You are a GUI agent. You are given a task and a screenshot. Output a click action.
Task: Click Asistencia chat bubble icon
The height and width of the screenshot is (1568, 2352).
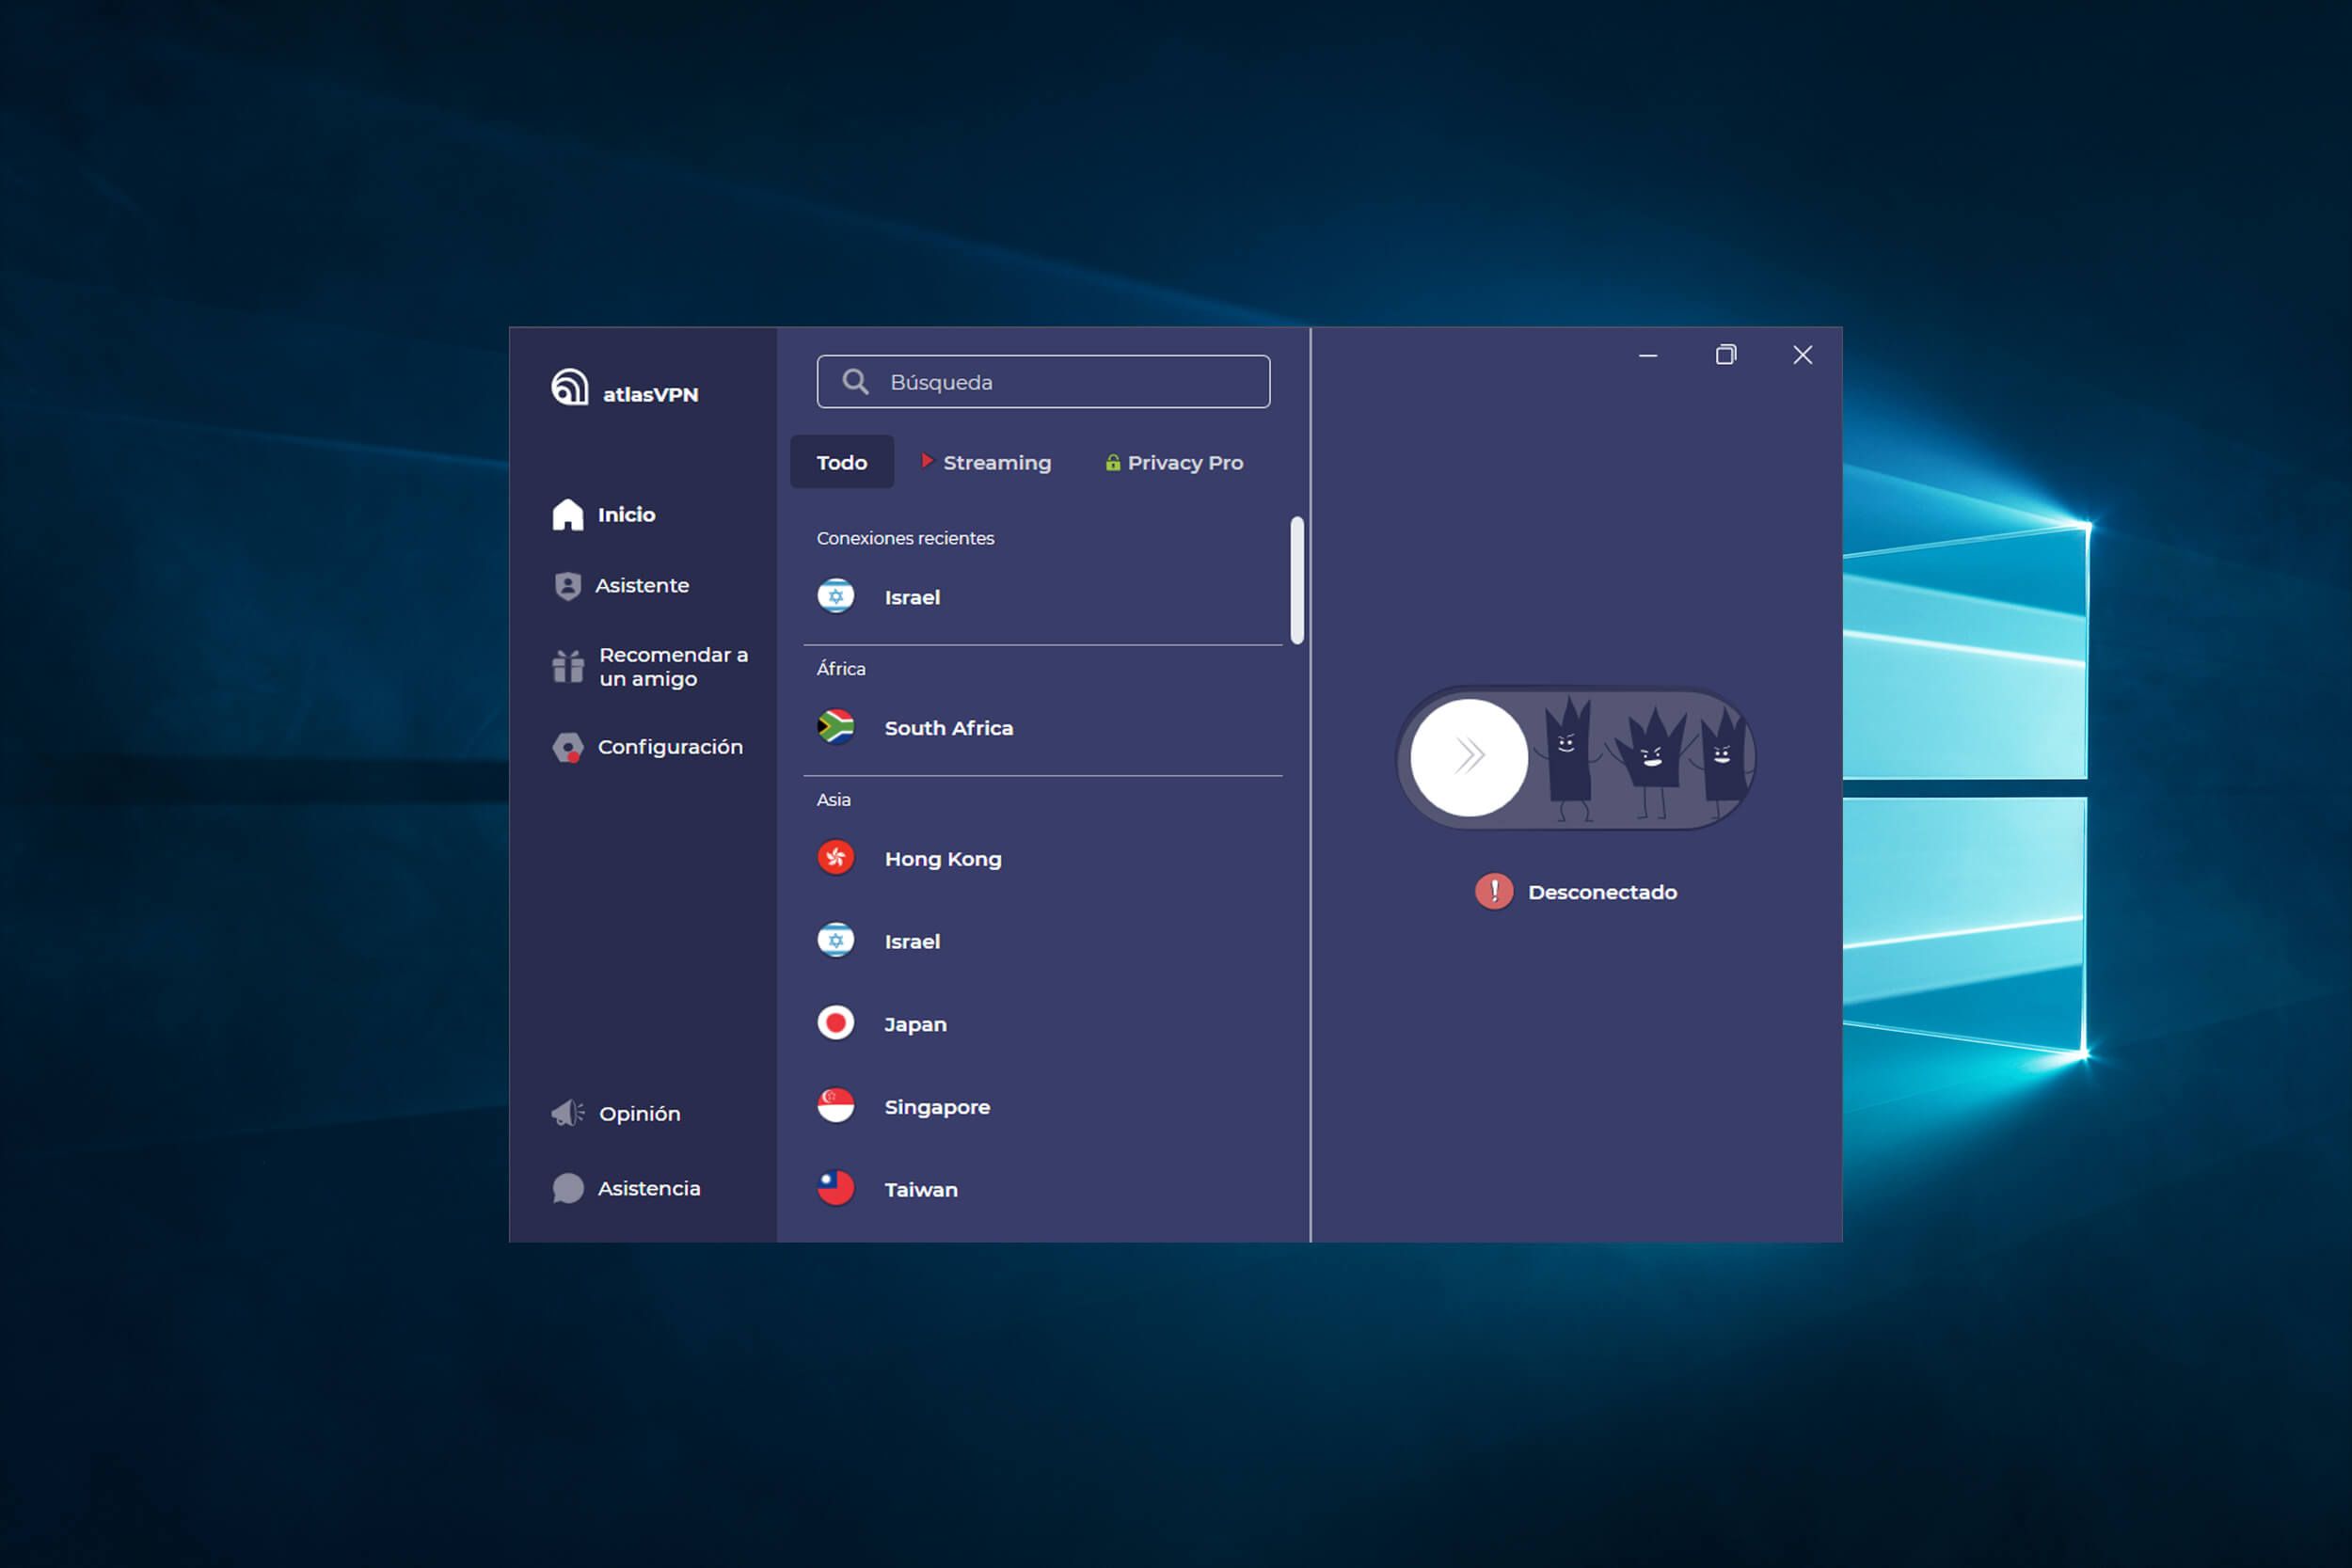click(x=568, y=1188)
